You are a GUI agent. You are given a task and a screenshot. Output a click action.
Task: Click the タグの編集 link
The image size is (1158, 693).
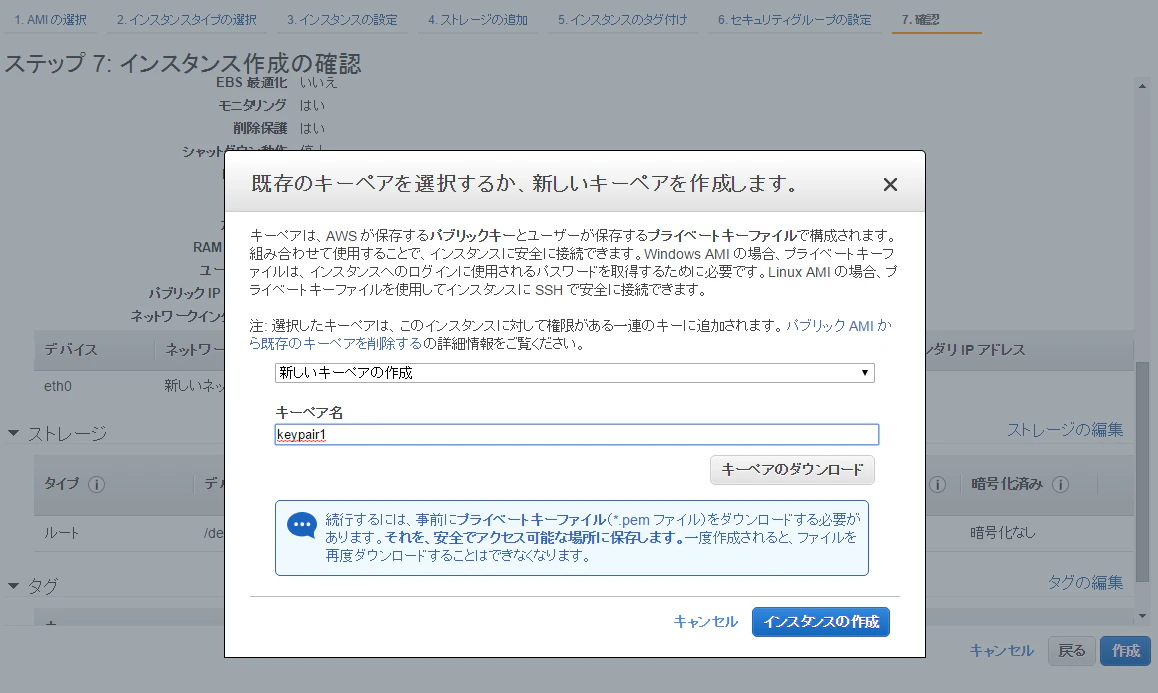(x=1085, y=583)
